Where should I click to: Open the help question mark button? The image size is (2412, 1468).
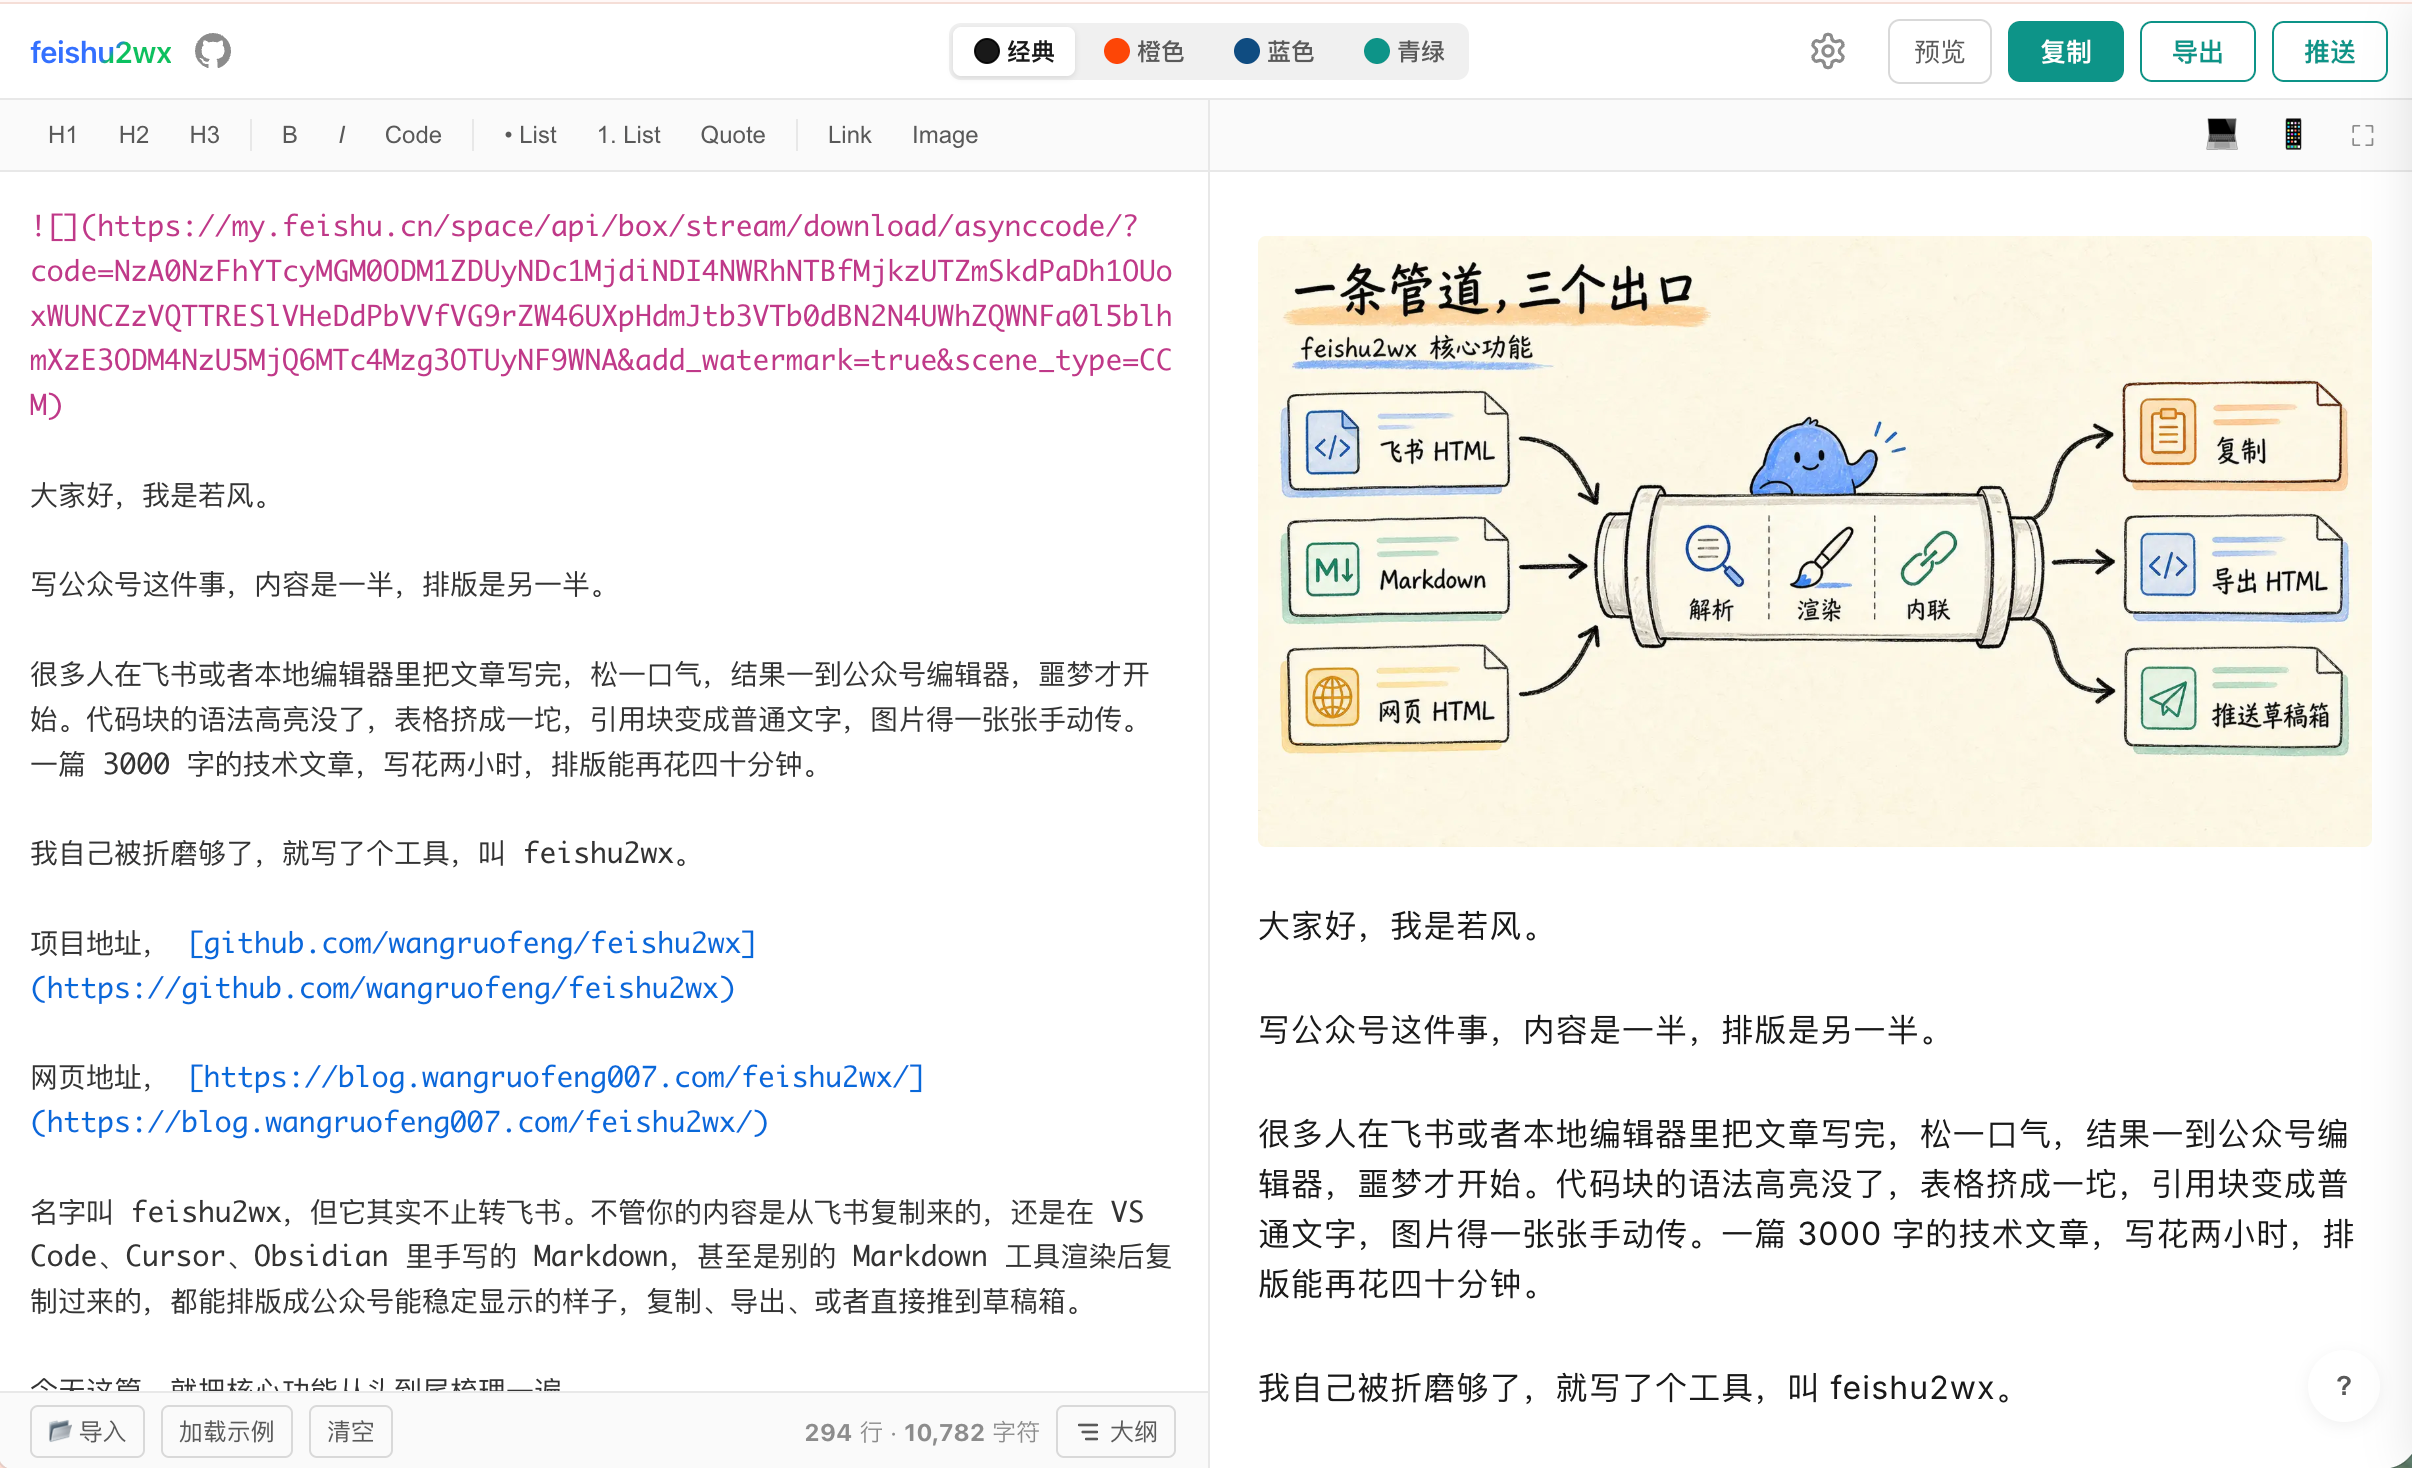[x=2343, y=1385]
